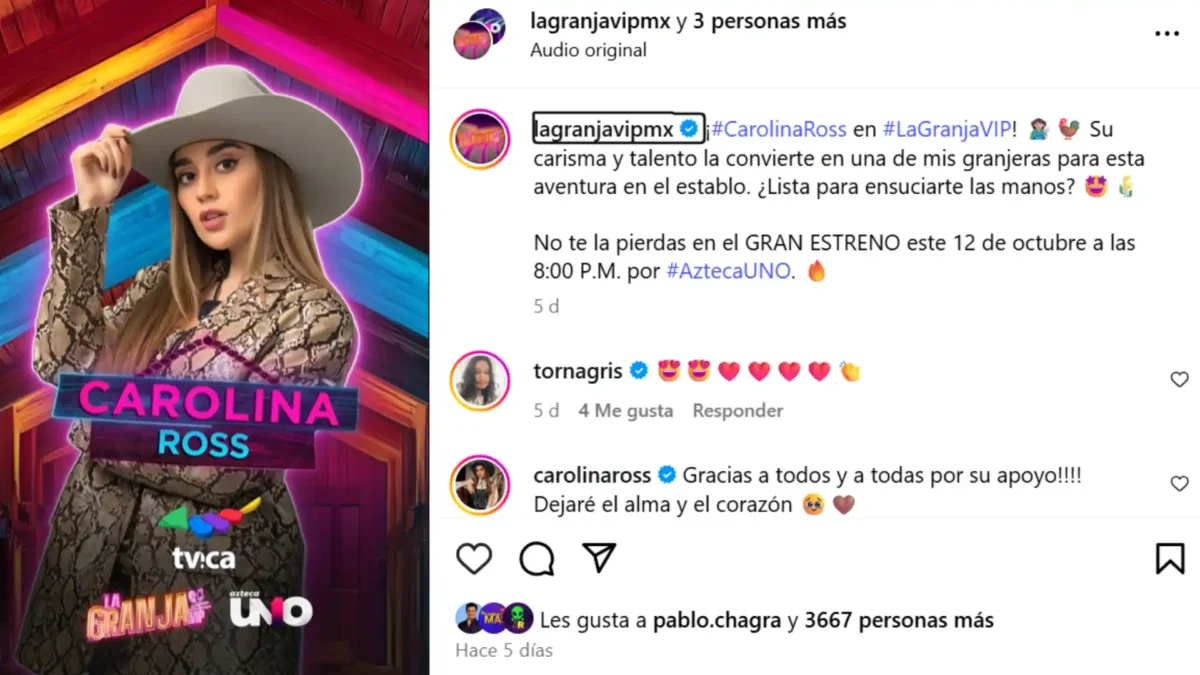1200x675 pixels.
Task: Open the three-dot more options menu
Action: (1167, 33)
